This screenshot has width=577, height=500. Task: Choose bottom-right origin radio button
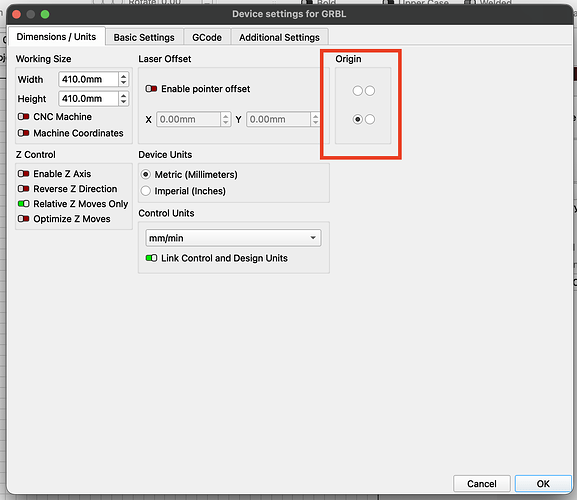click(x=370, y=119)
